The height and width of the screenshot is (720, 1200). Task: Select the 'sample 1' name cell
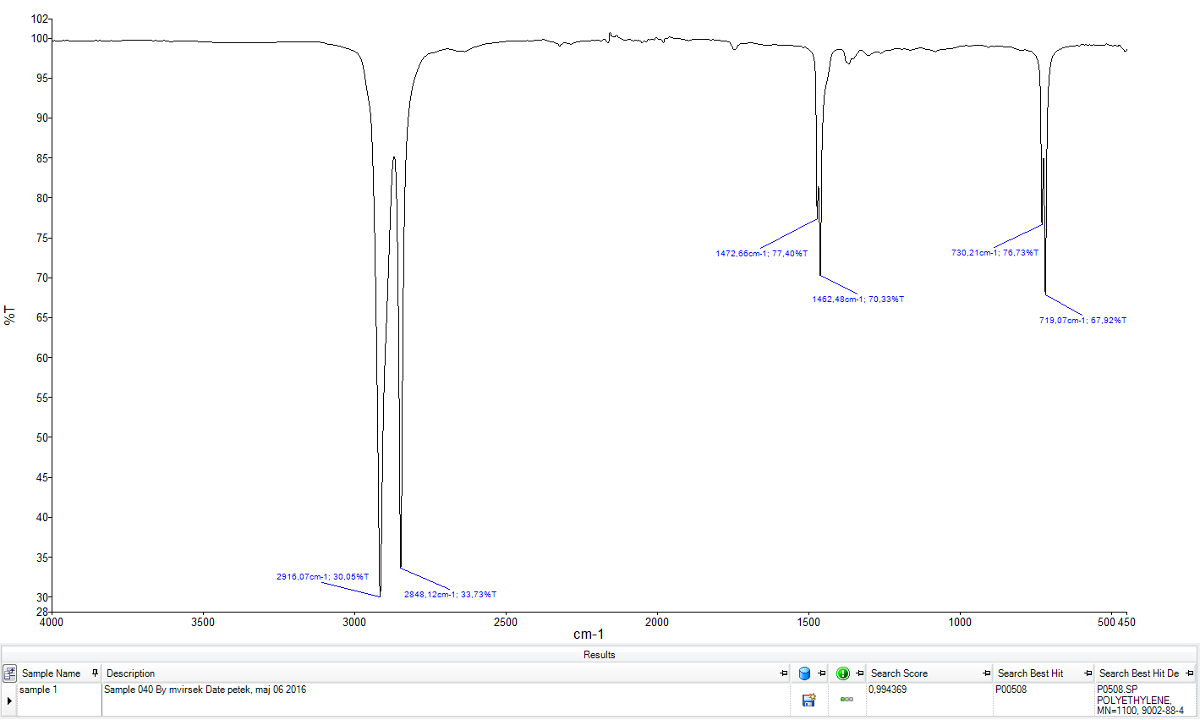pos(60,699)
